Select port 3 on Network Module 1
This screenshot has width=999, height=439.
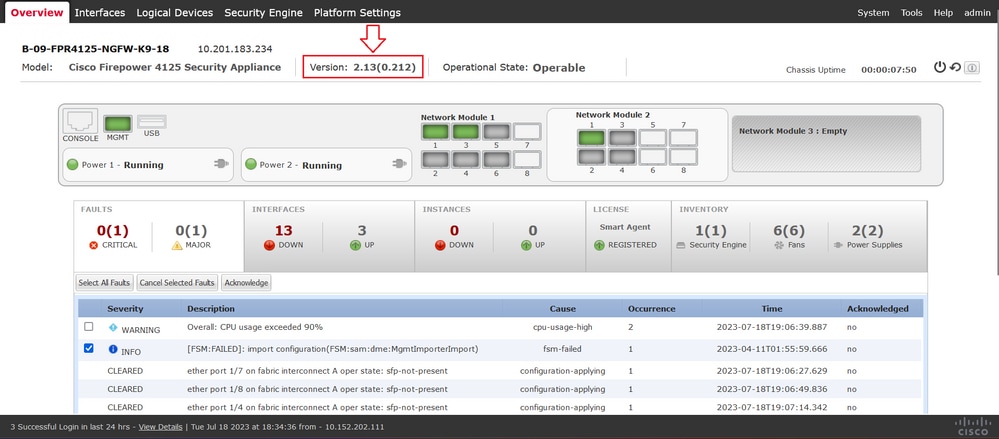coord(466,132)
